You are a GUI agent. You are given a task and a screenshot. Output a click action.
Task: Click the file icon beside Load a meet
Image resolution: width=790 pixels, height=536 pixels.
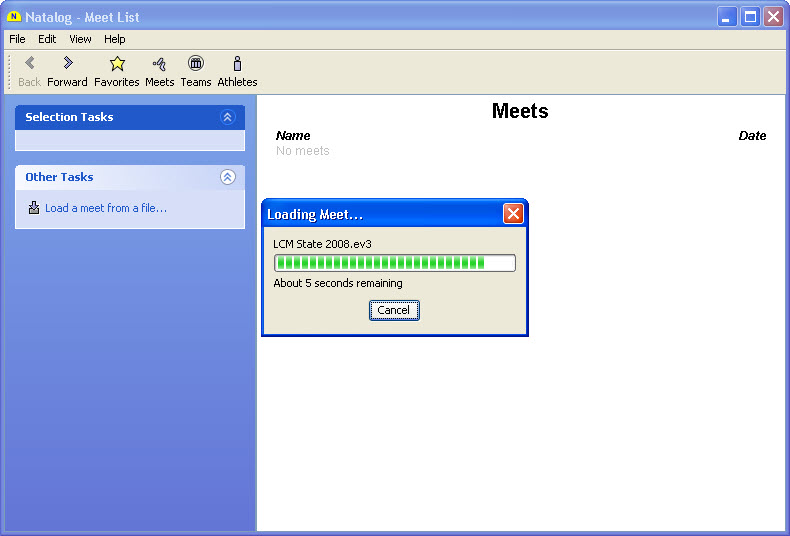click(x=34, y=208)
